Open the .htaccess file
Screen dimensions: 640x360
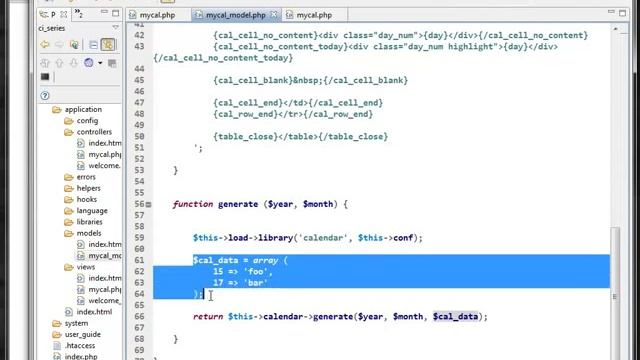80,346
